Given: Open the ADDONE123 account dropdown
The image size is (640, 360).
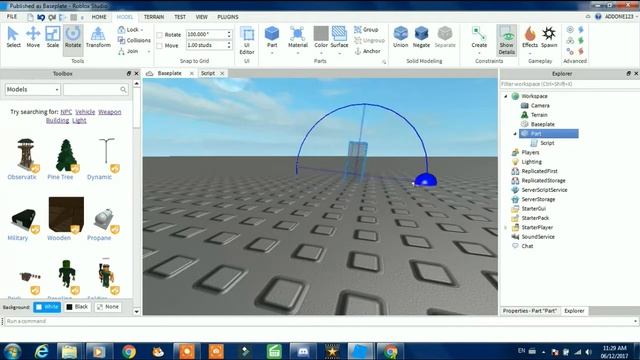Looking at the screenshot, I should click(x=621, y=17).
